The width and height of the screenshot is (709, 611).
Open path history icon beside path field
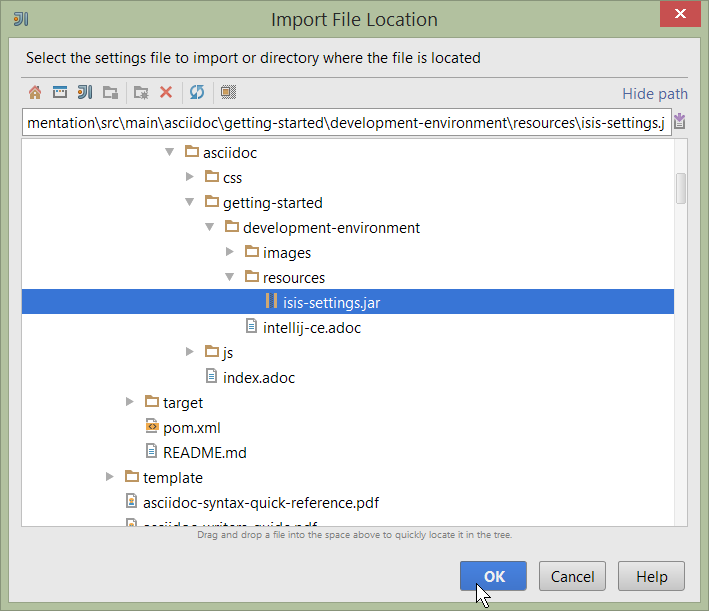point(680,122)
